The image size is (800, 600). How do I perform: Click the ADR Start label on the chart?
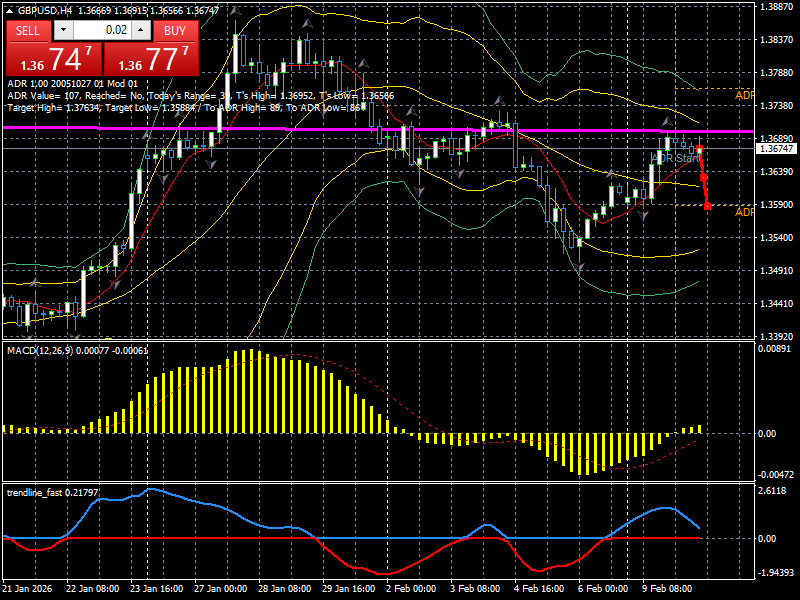[x=676, y=158]
